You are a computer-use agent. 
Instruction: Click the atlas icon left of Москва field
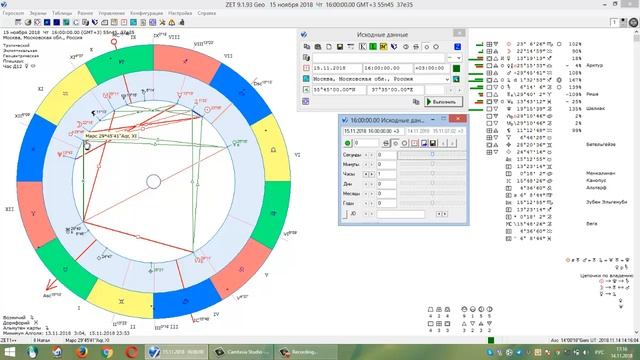tap(306, 79)
